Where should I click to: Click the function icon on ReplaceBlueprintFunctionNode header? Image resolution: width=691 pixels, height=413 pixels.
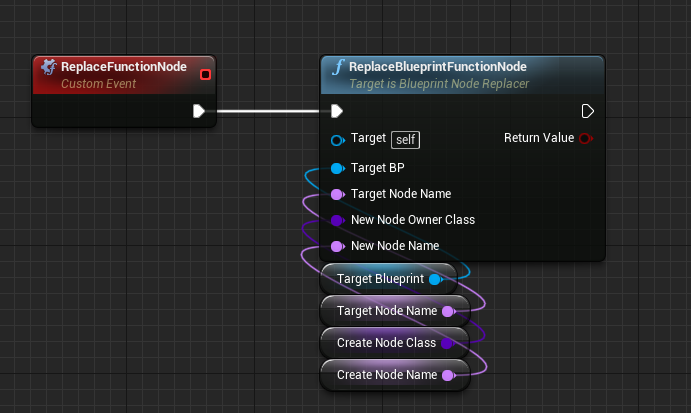(338, 67)
